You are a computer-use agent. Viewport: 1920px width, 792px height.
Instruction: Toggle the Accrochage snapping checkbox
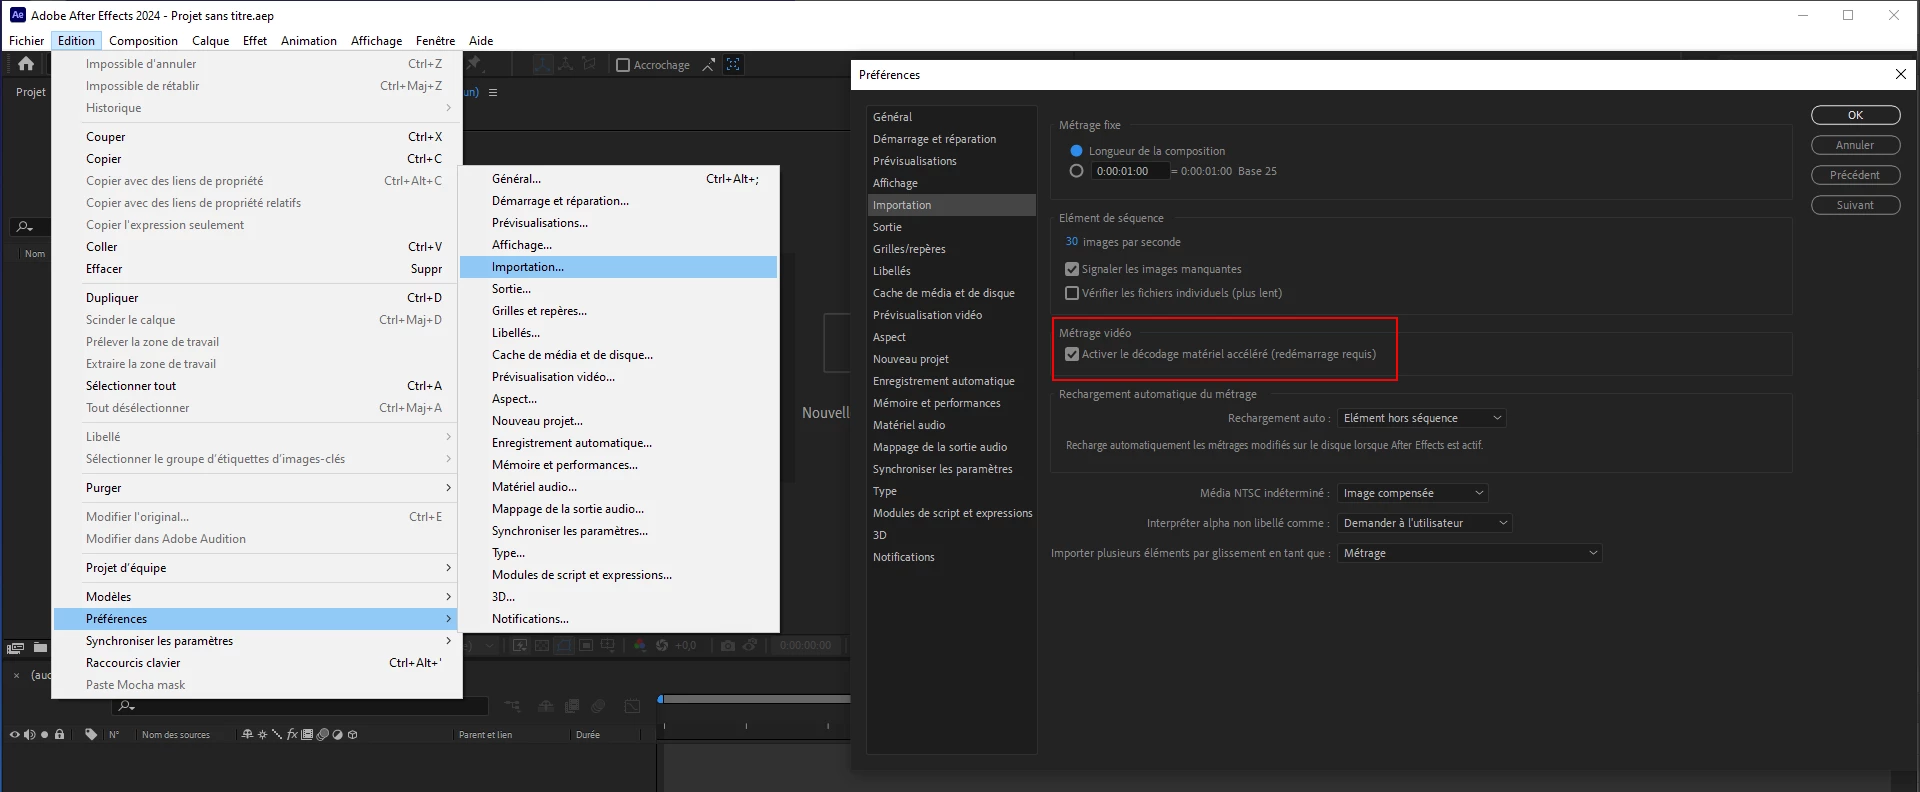click(623, 65)
